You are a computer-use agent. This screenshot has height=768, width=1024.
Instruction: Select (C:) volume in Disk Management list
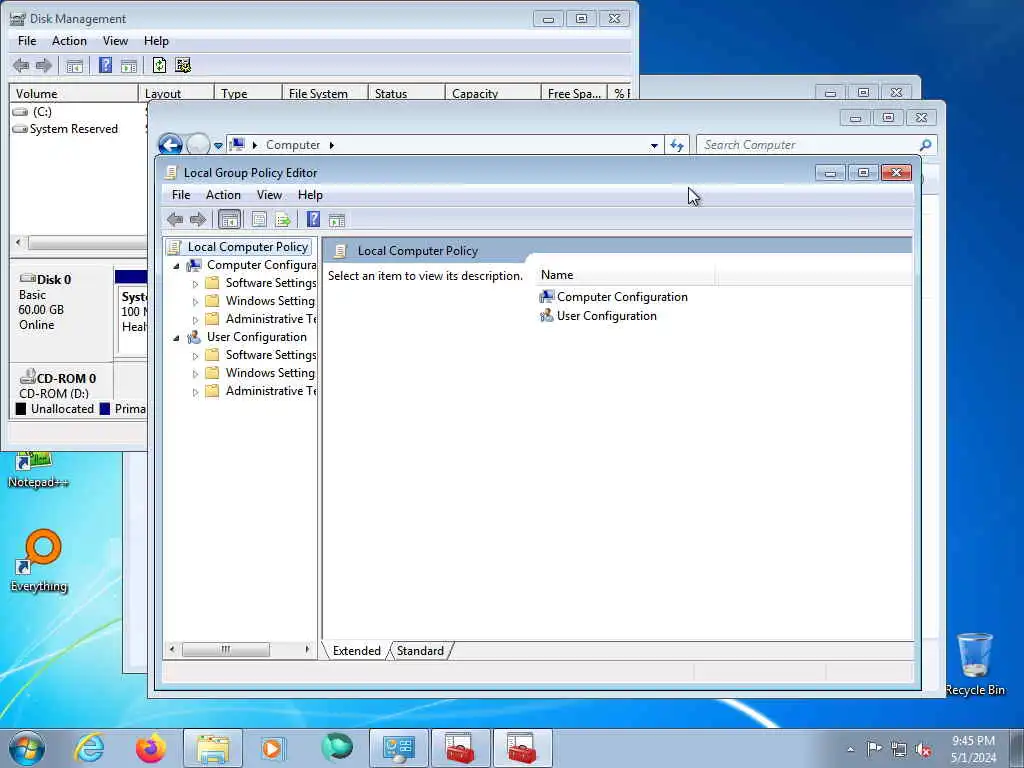click(42, 112)
